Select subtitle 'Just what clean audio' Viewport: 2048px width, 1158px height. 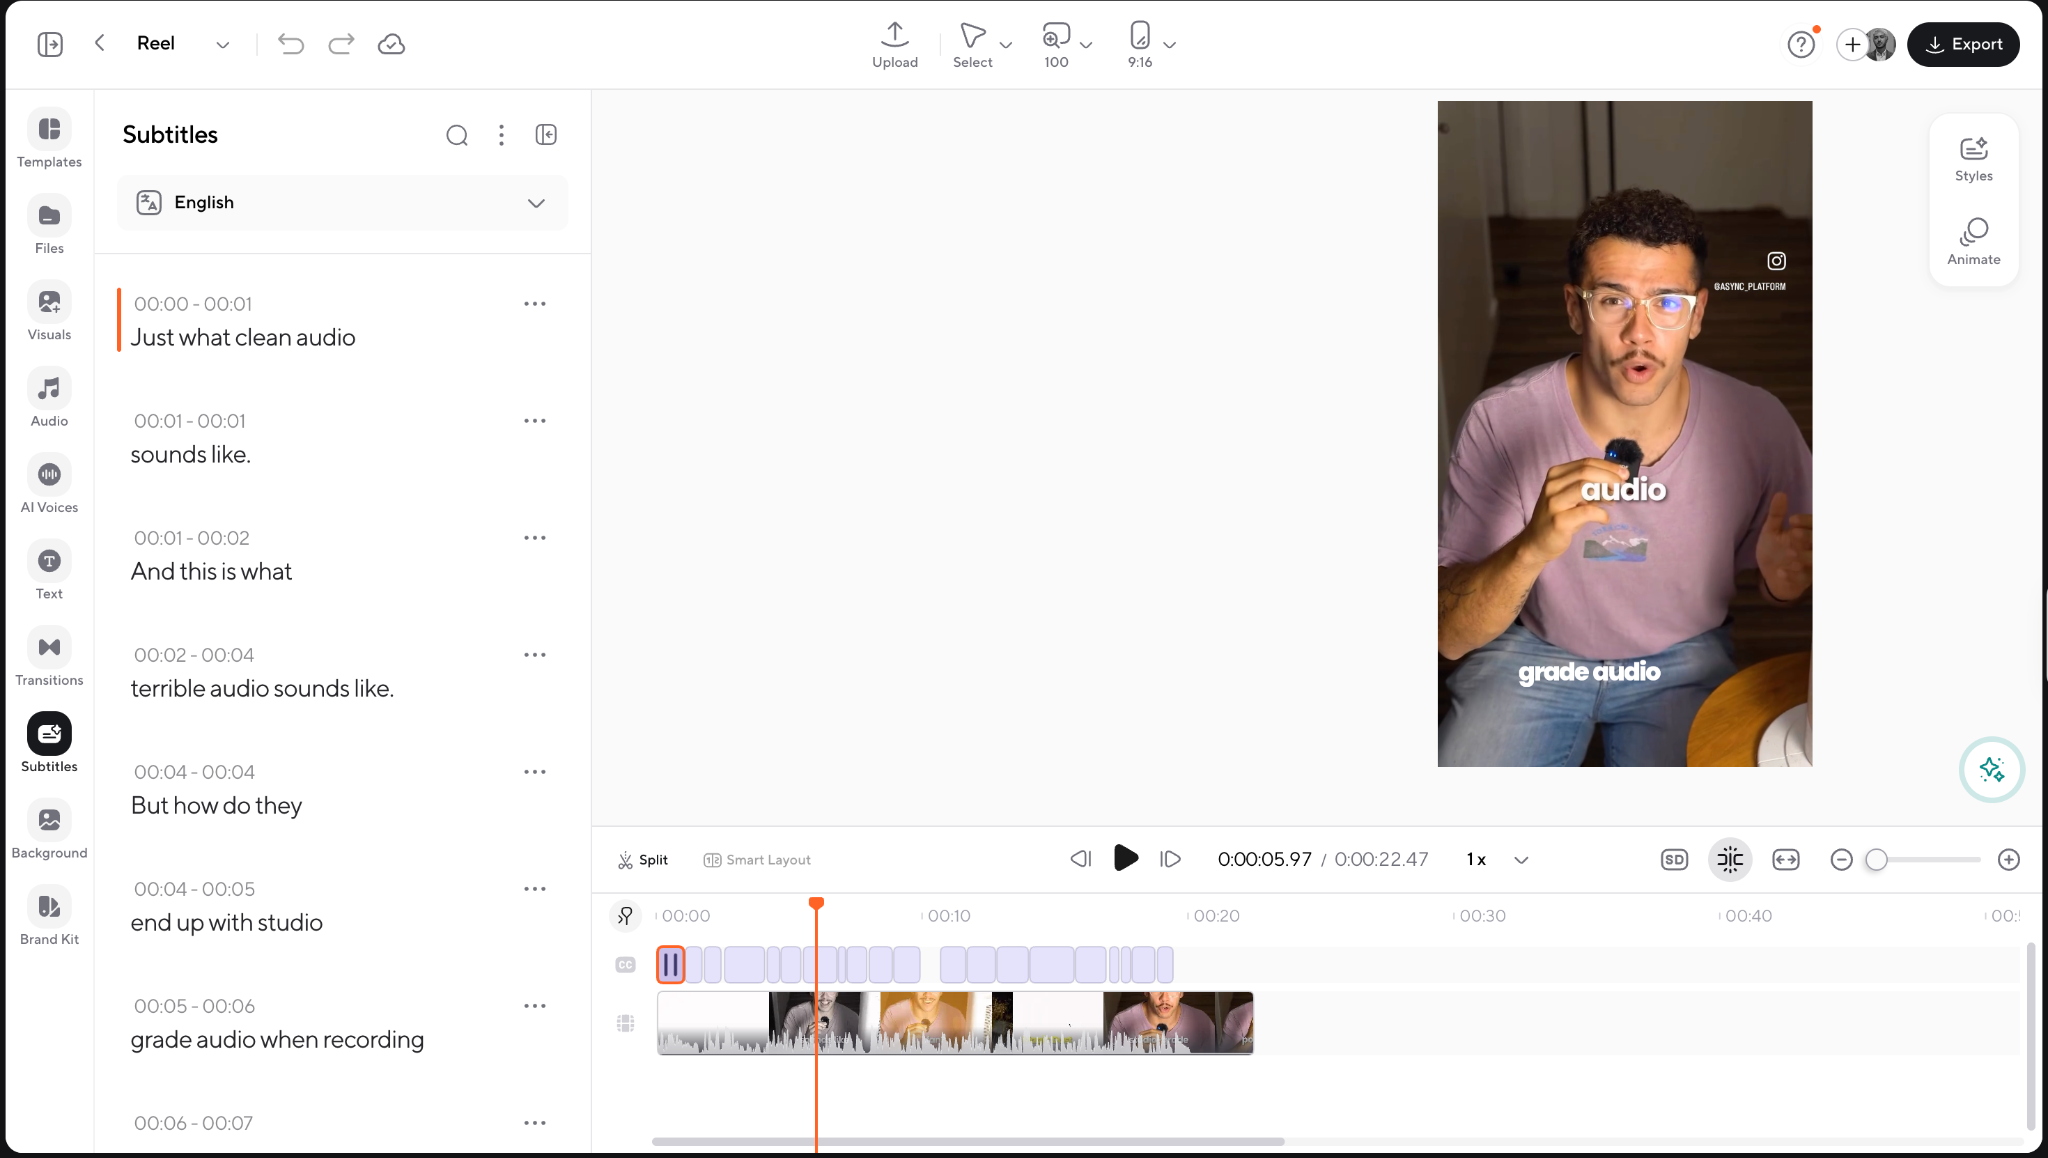coord(243,338)
